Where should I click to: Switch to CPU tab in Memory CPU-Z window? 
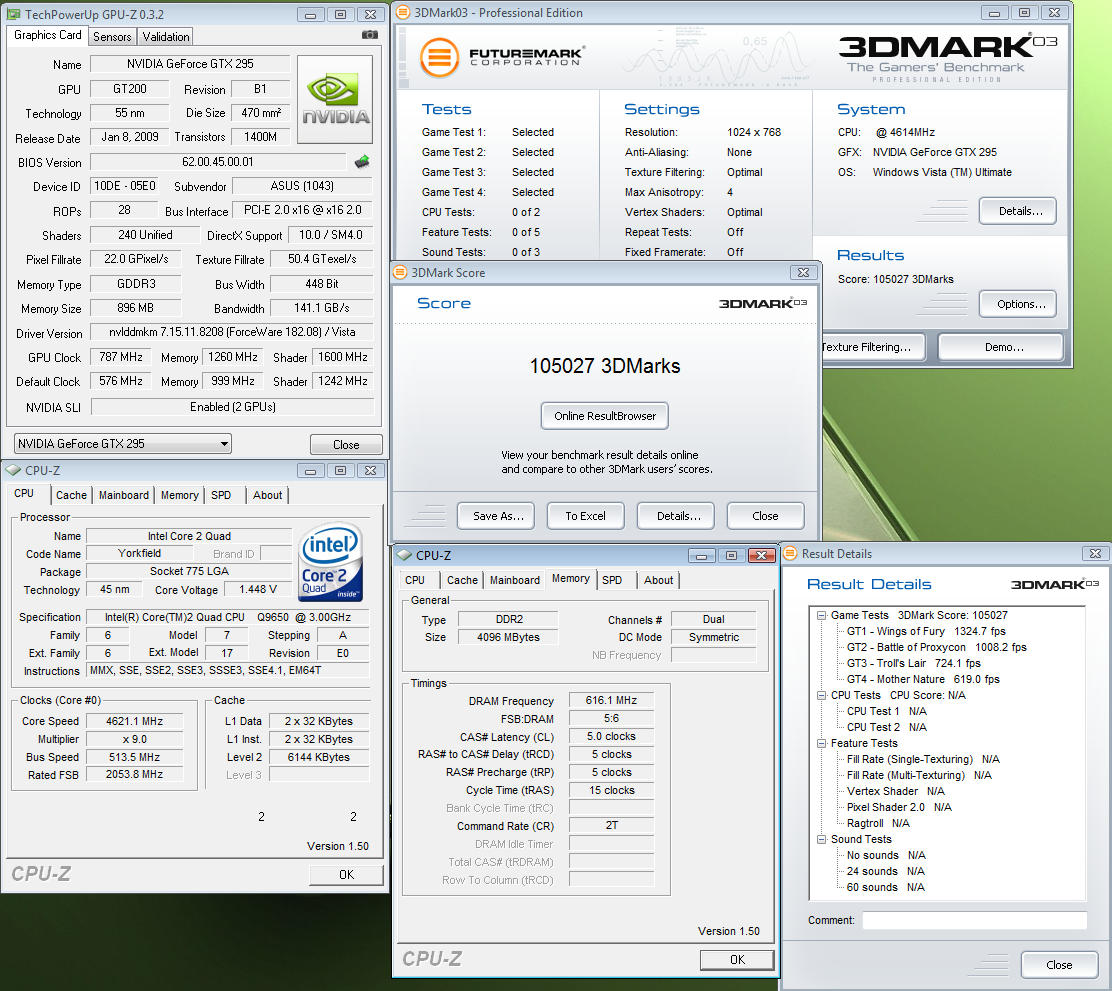(415, 580)
